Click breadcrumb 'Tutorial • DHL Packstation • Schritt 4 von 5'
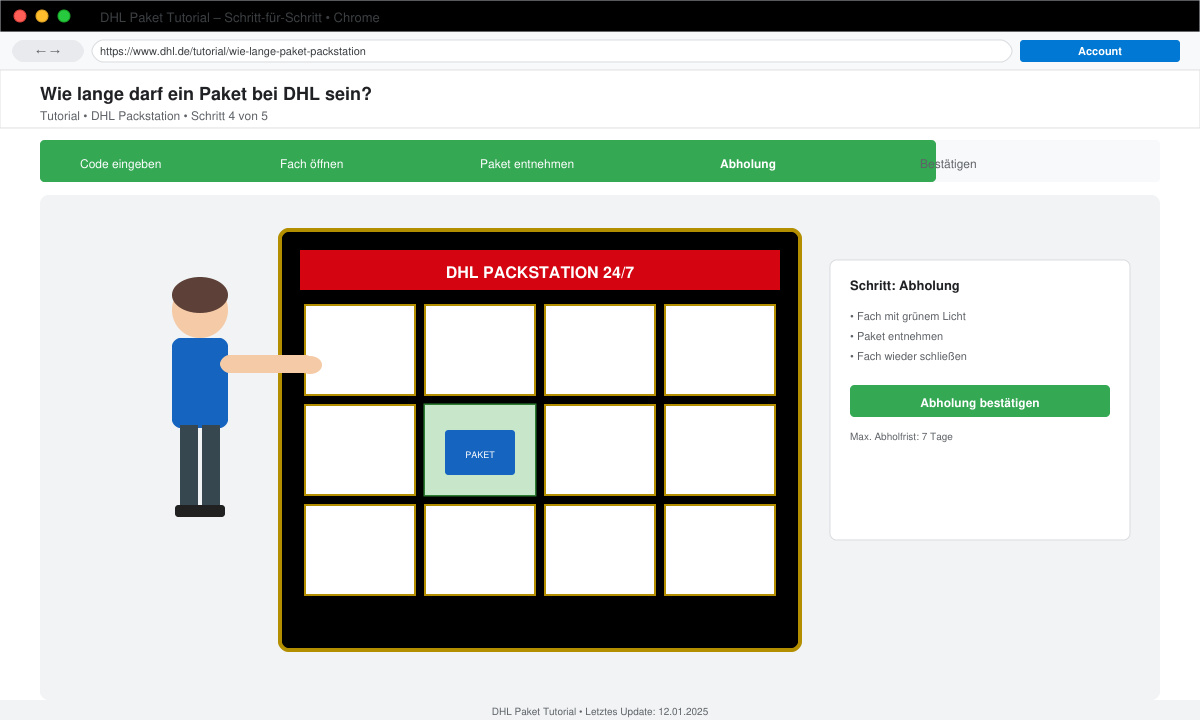This screenshot has height=720, width=1200. coord(154,116)
